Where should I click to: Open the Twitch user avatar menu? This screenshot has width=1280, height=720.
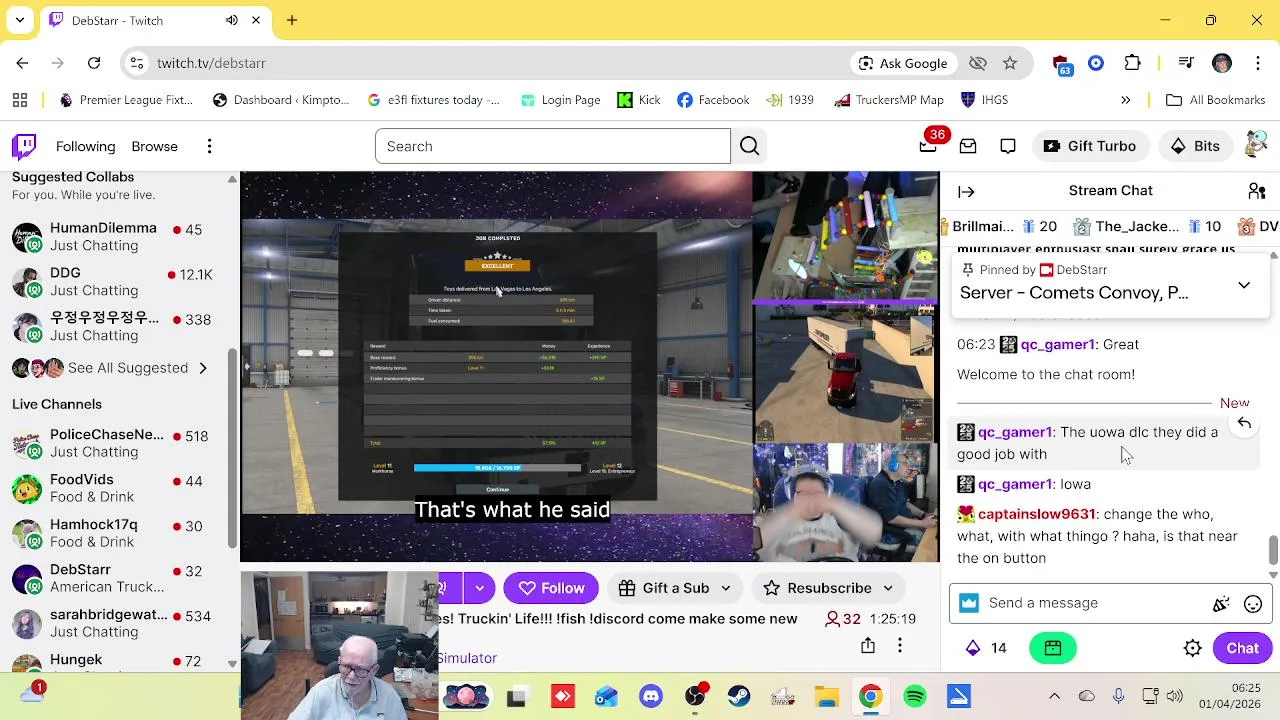[1256, 146]
